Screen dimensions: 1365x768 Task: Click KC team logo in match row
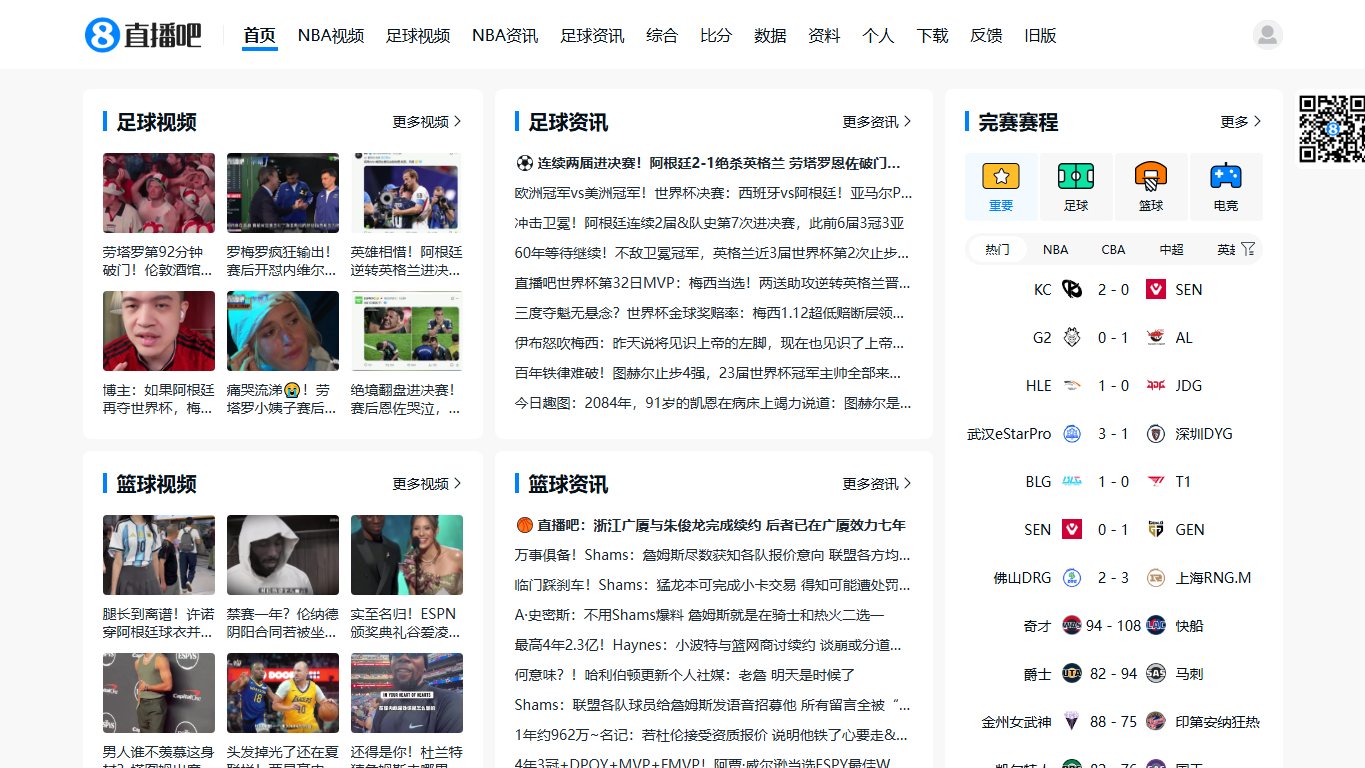coord(1072,289)
